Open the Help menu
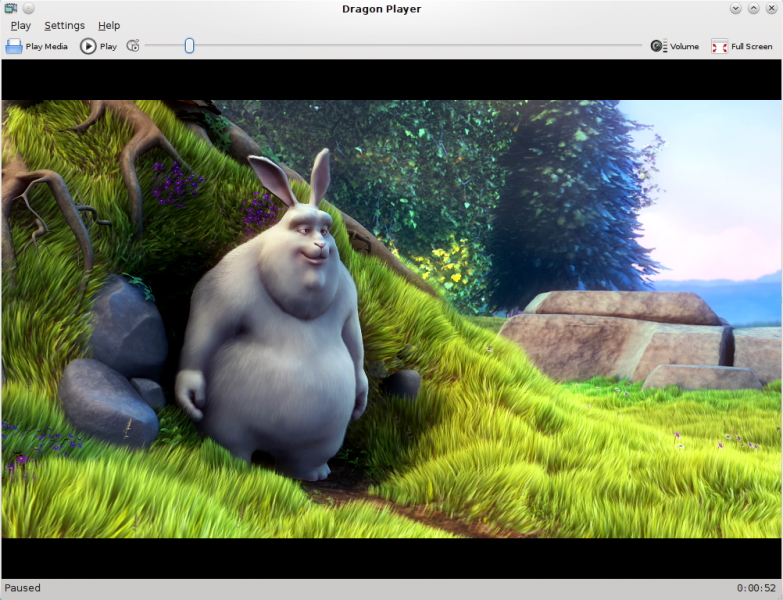 coord(109,26)
